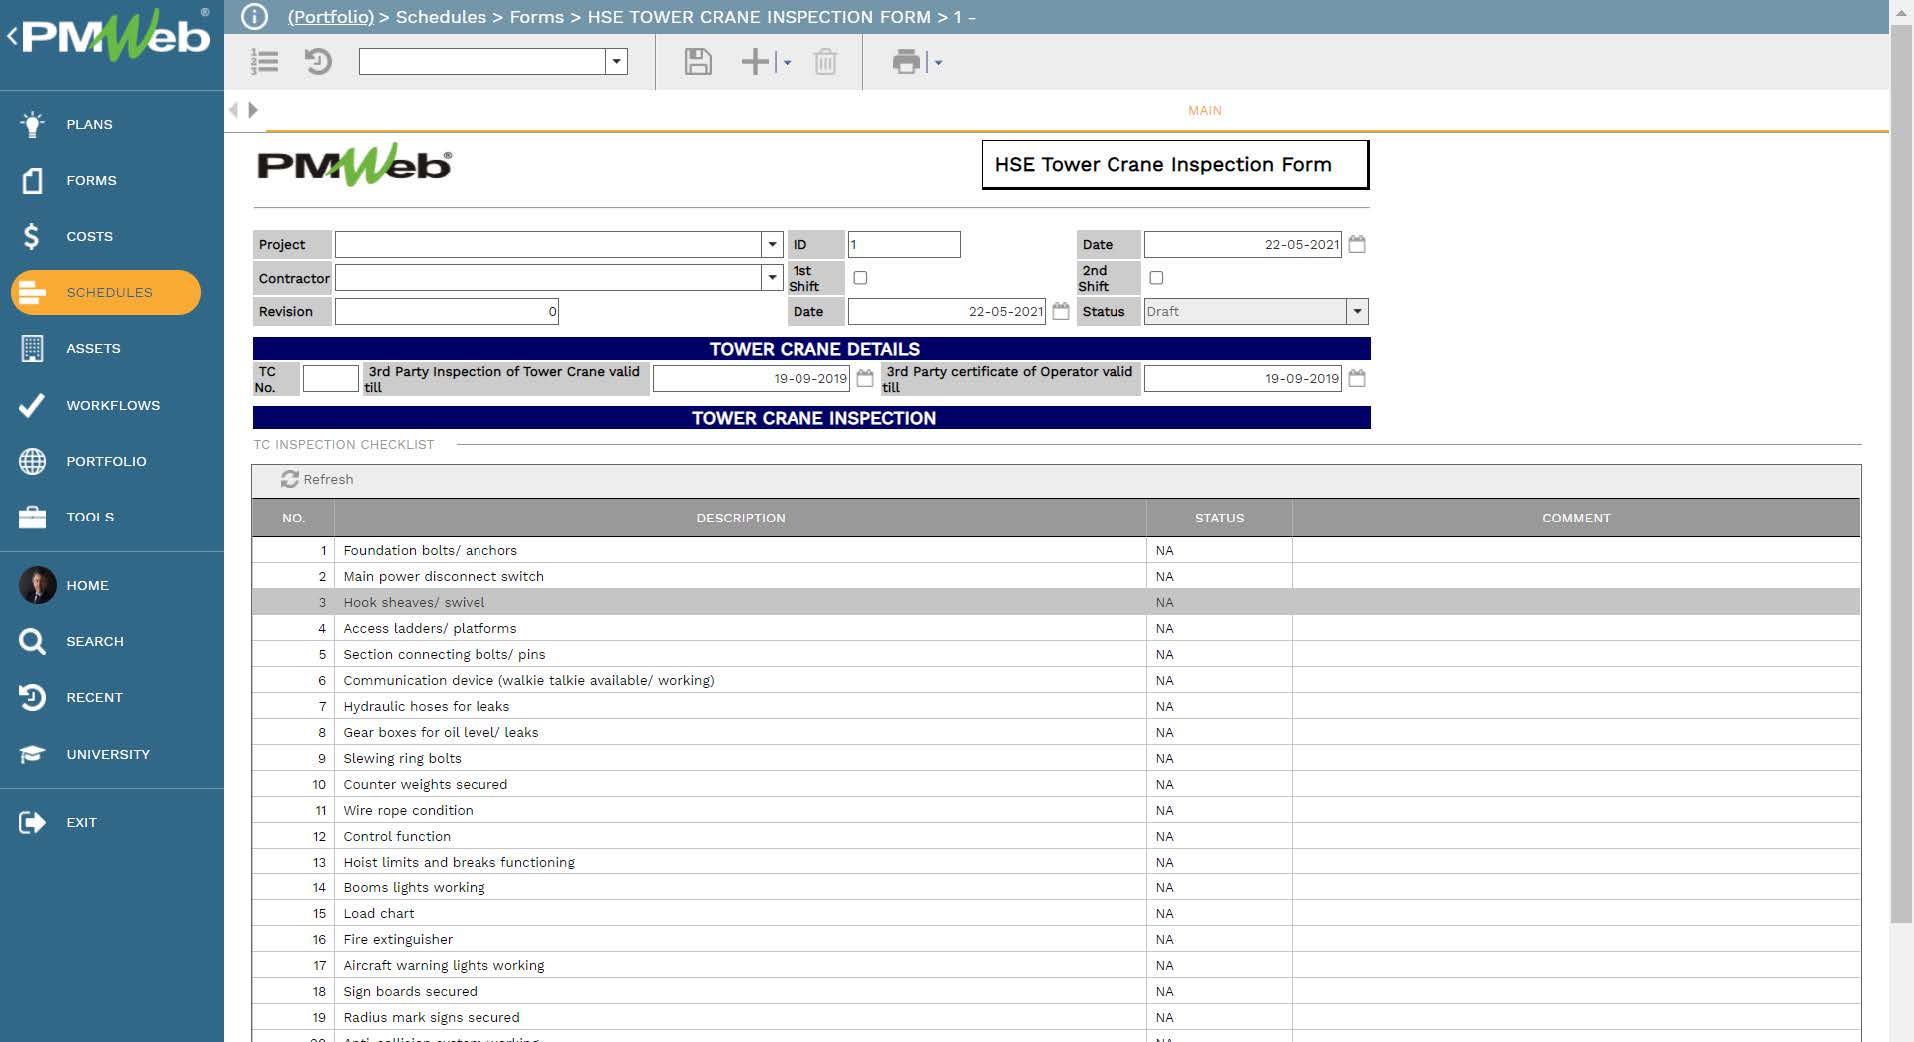Click comment cell for Fire extinguisher row
The width and height of the screenshot is (1914, 1042).
coord(1576,939)
